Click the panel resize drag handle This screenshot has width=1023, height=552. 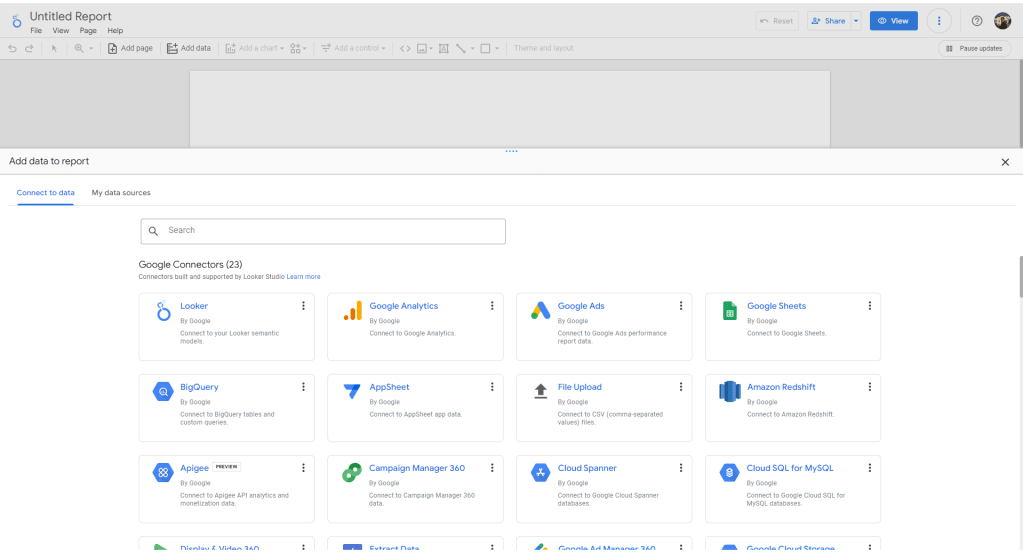coord(511,151)
